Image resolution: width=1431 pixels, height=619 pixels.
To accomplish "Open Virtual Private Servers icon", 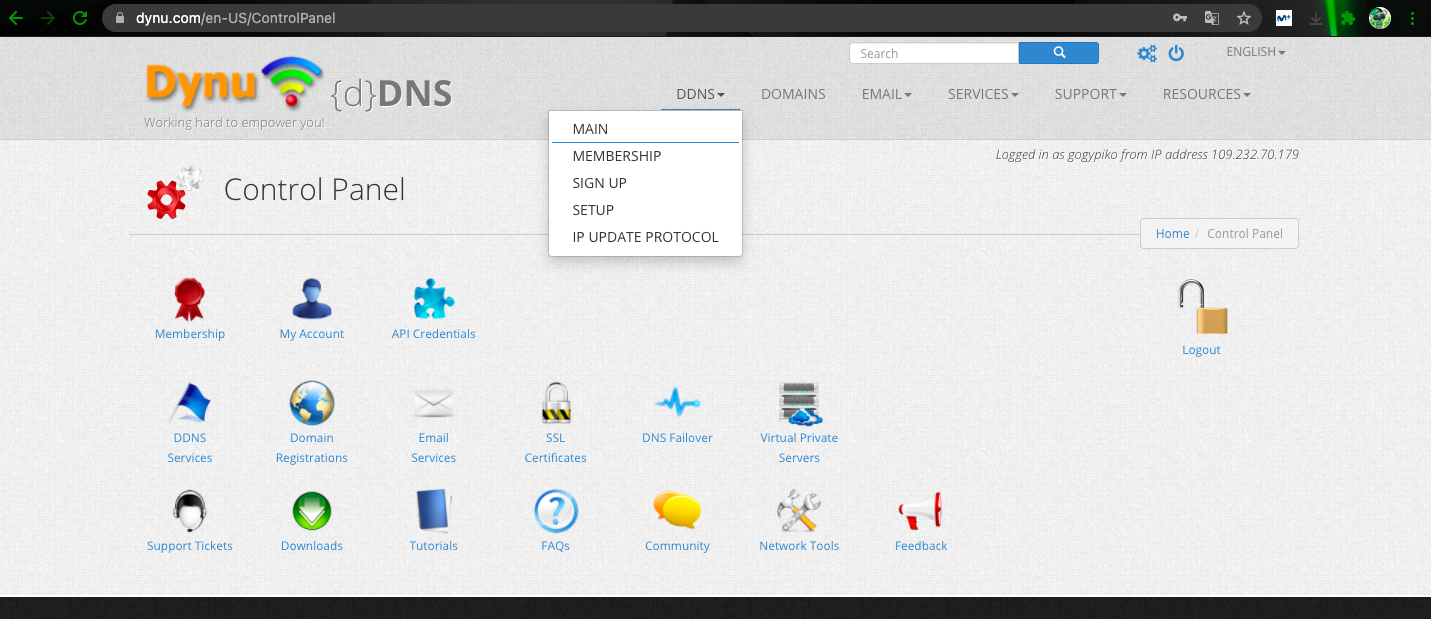I will tap(799, 403).
